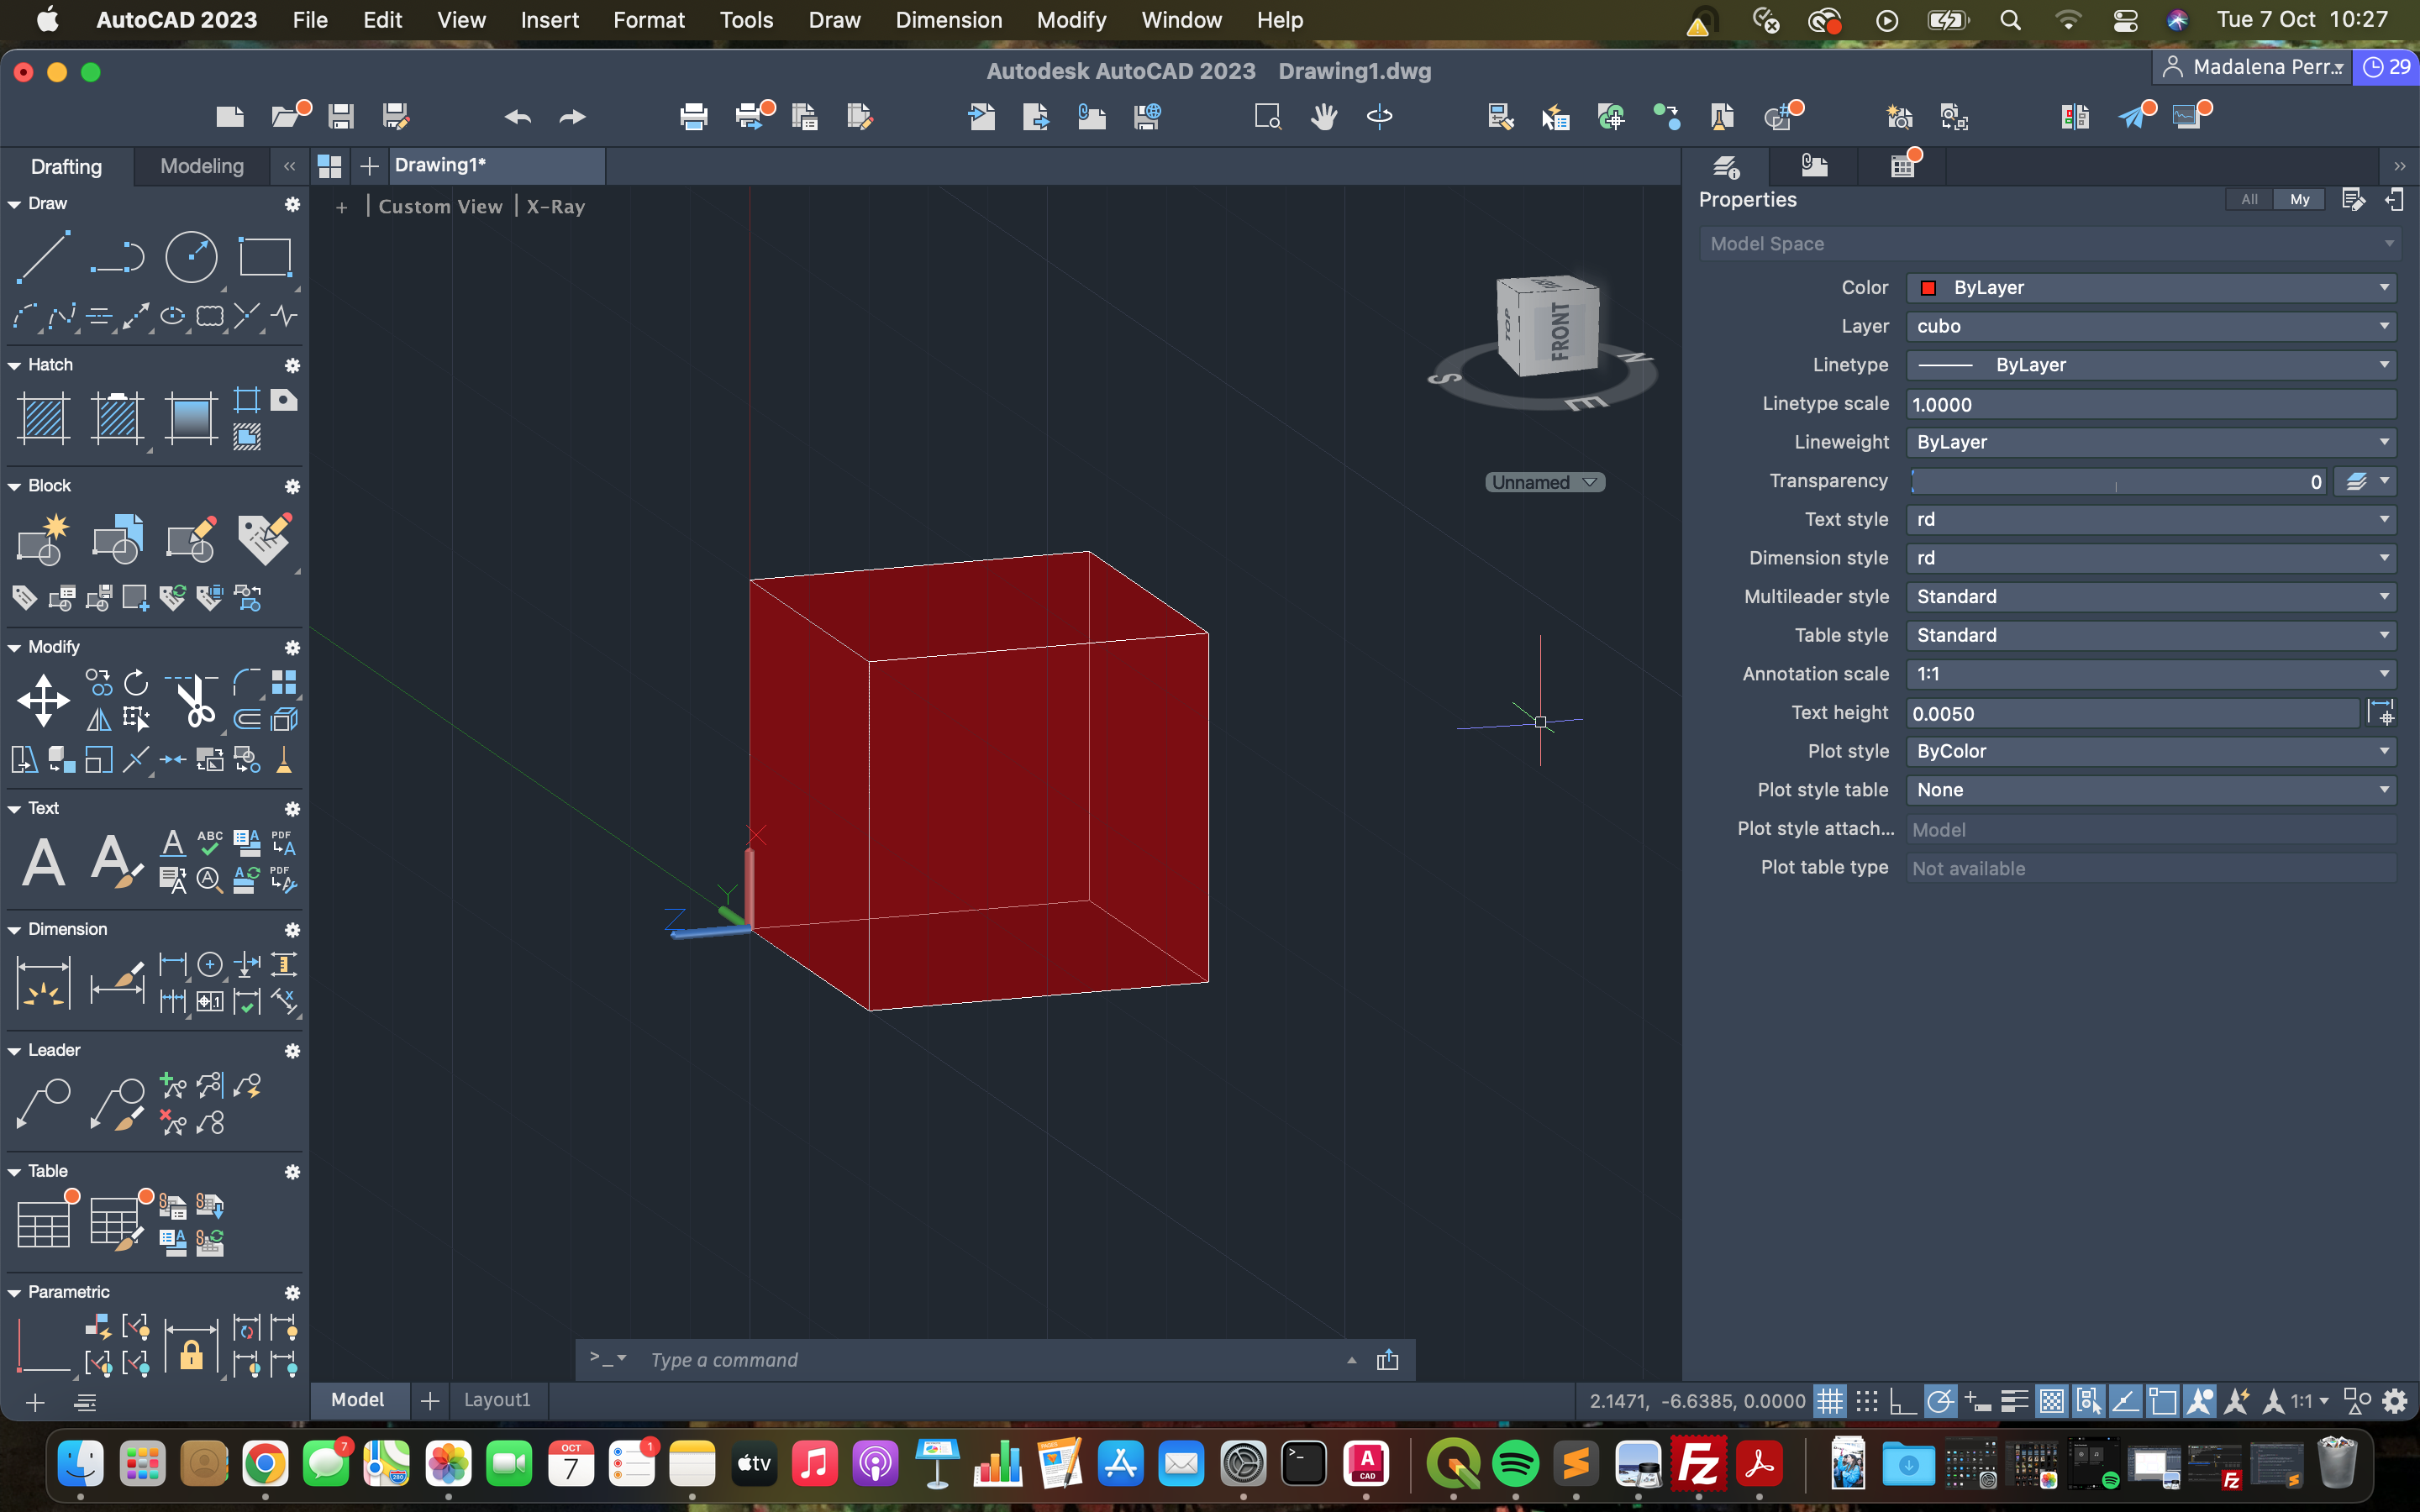Screen dimensions: 2420x1512
Task: Collapse the Hatch panel section
Action: [14, 365]
